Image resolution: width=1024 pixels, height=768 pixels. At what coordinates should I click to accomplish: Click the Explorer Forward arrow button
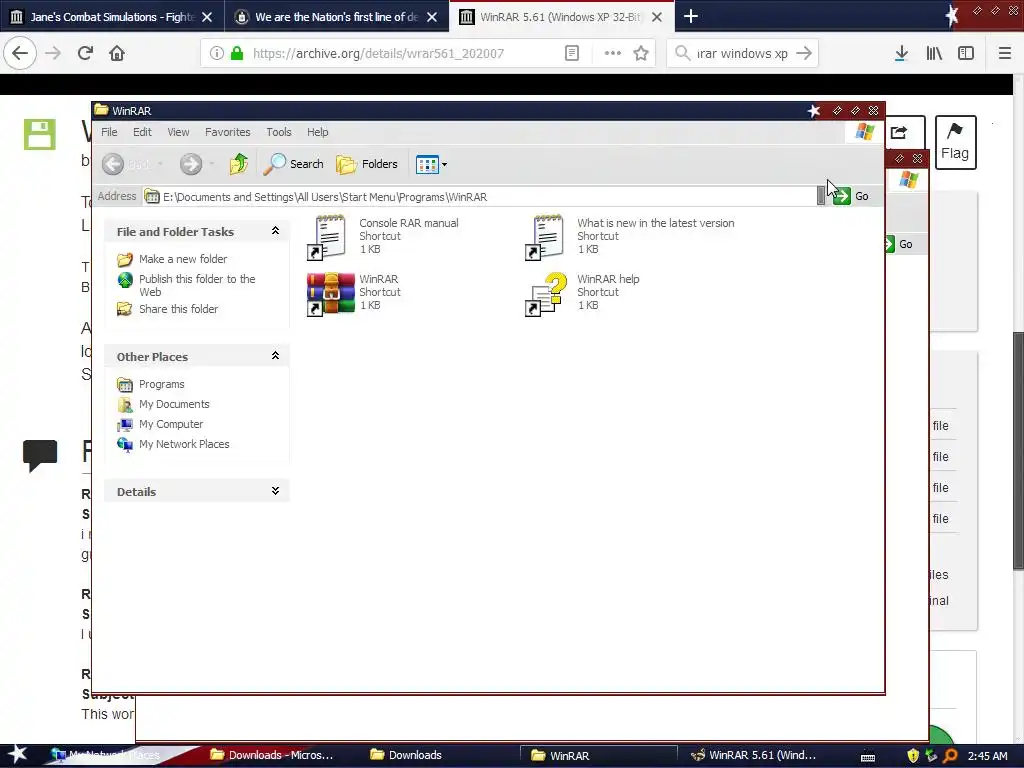[x=191, y=164]
